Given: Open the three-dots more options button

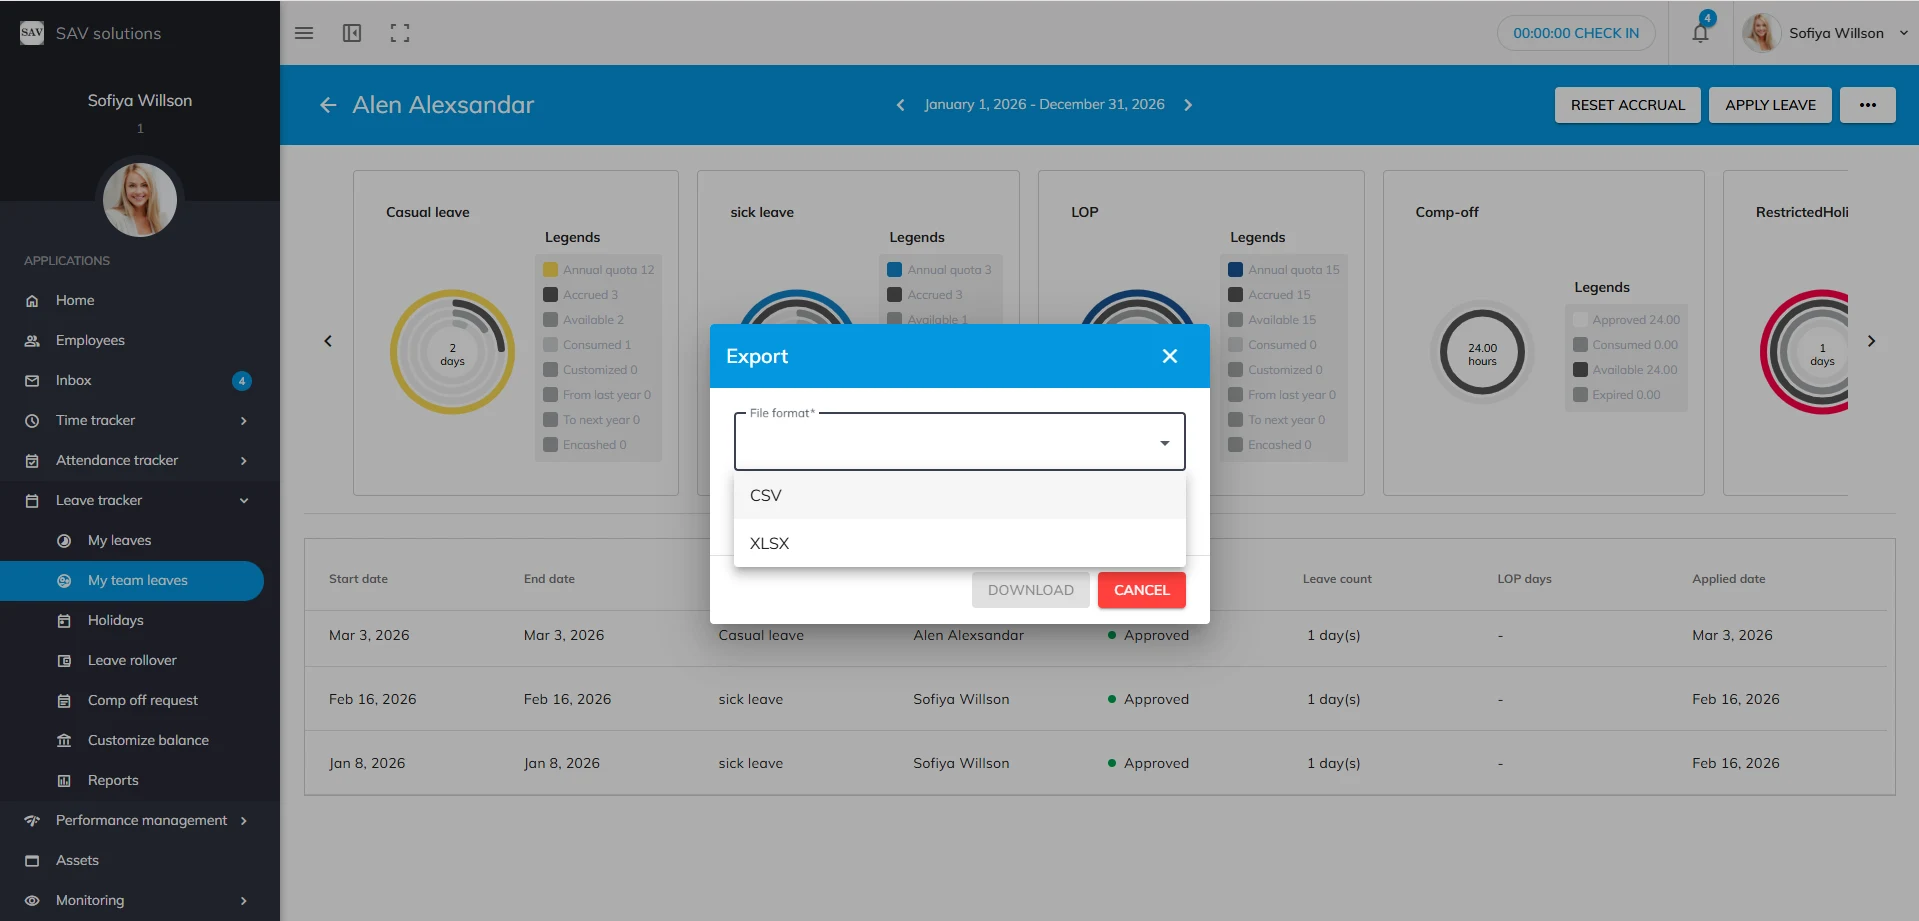Looking at the screenshot, I should pyautogui.click(x=1867, y=105).
